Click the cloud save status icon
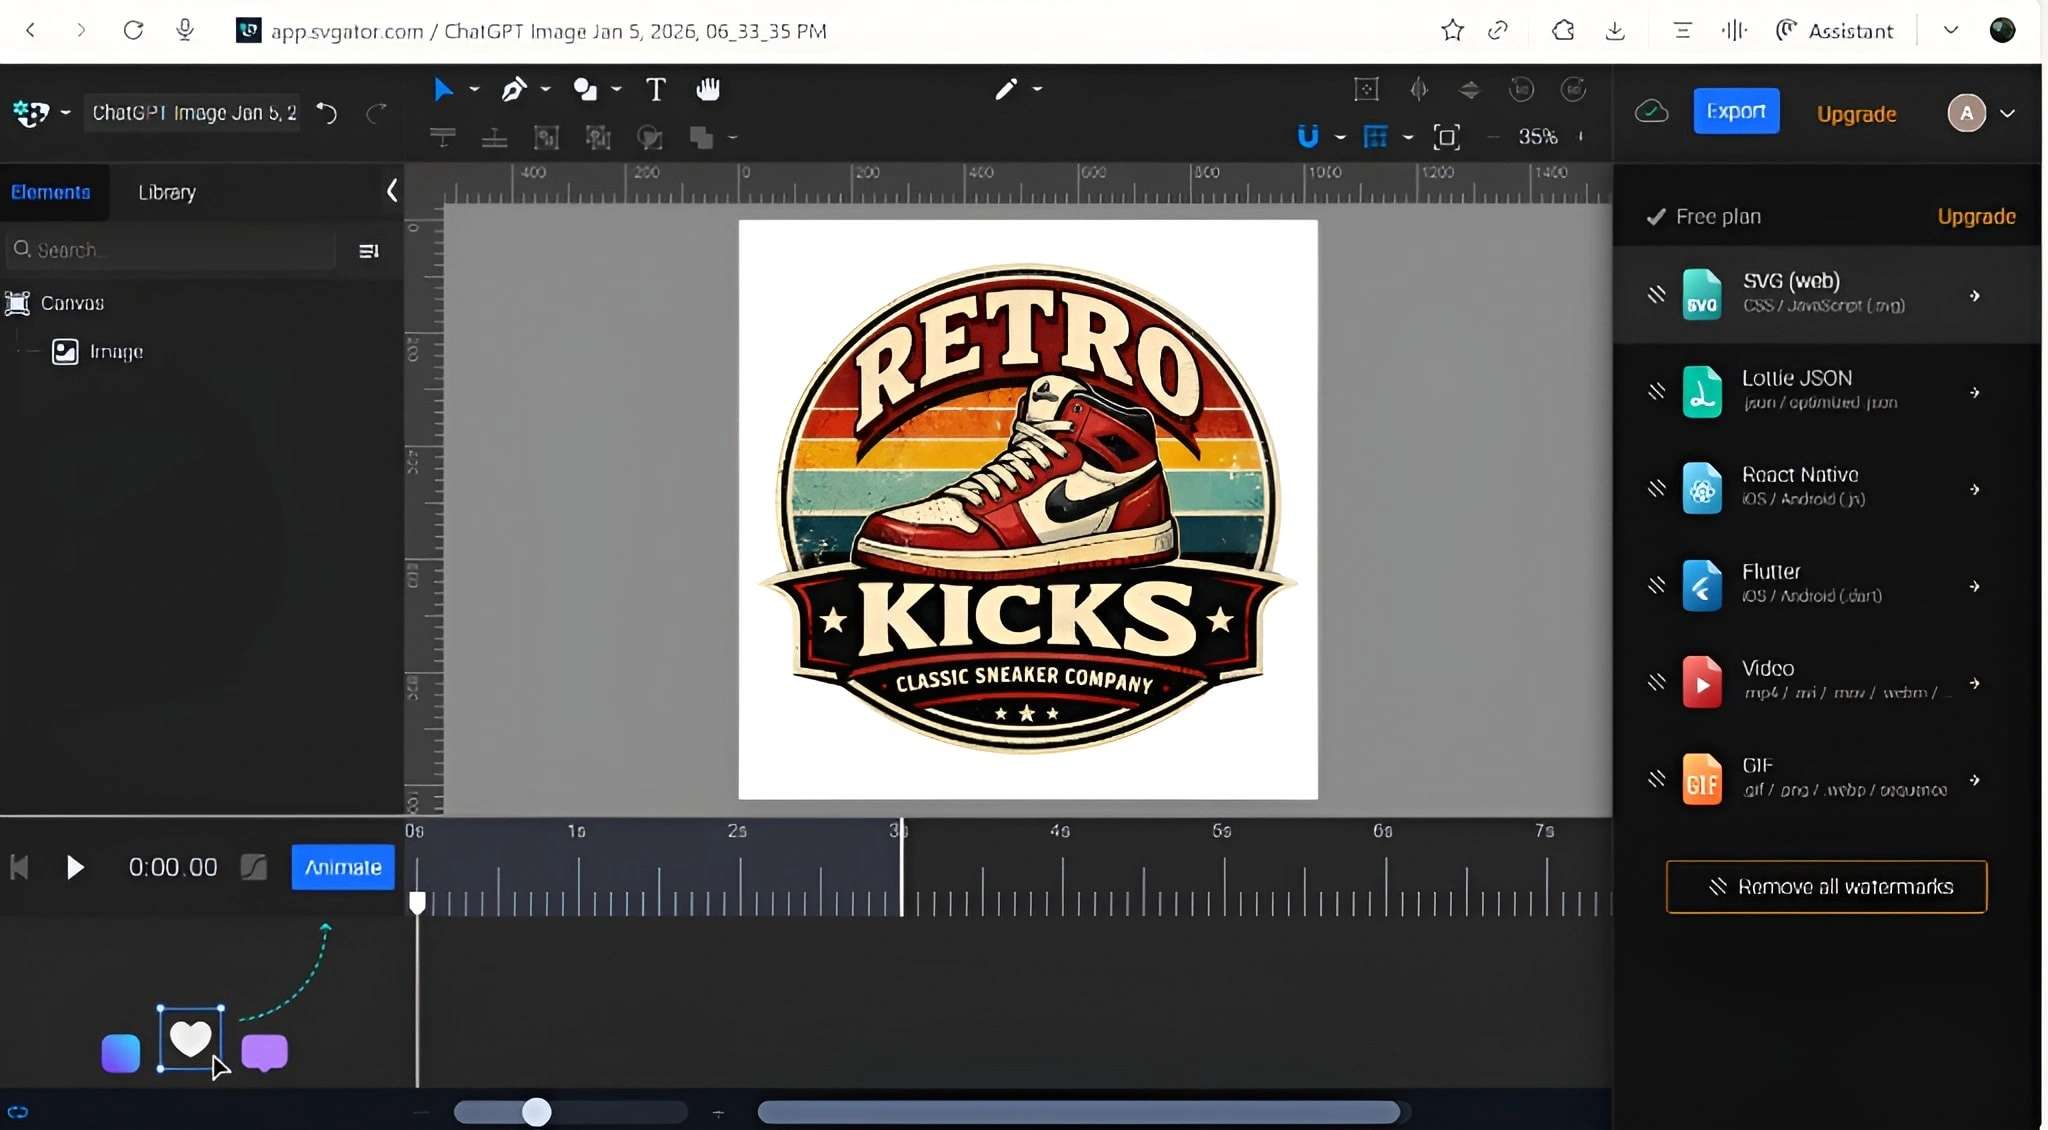The width and height of the screenshot is (2048, 1130). pyautogui.click(x=1651, y=112)
